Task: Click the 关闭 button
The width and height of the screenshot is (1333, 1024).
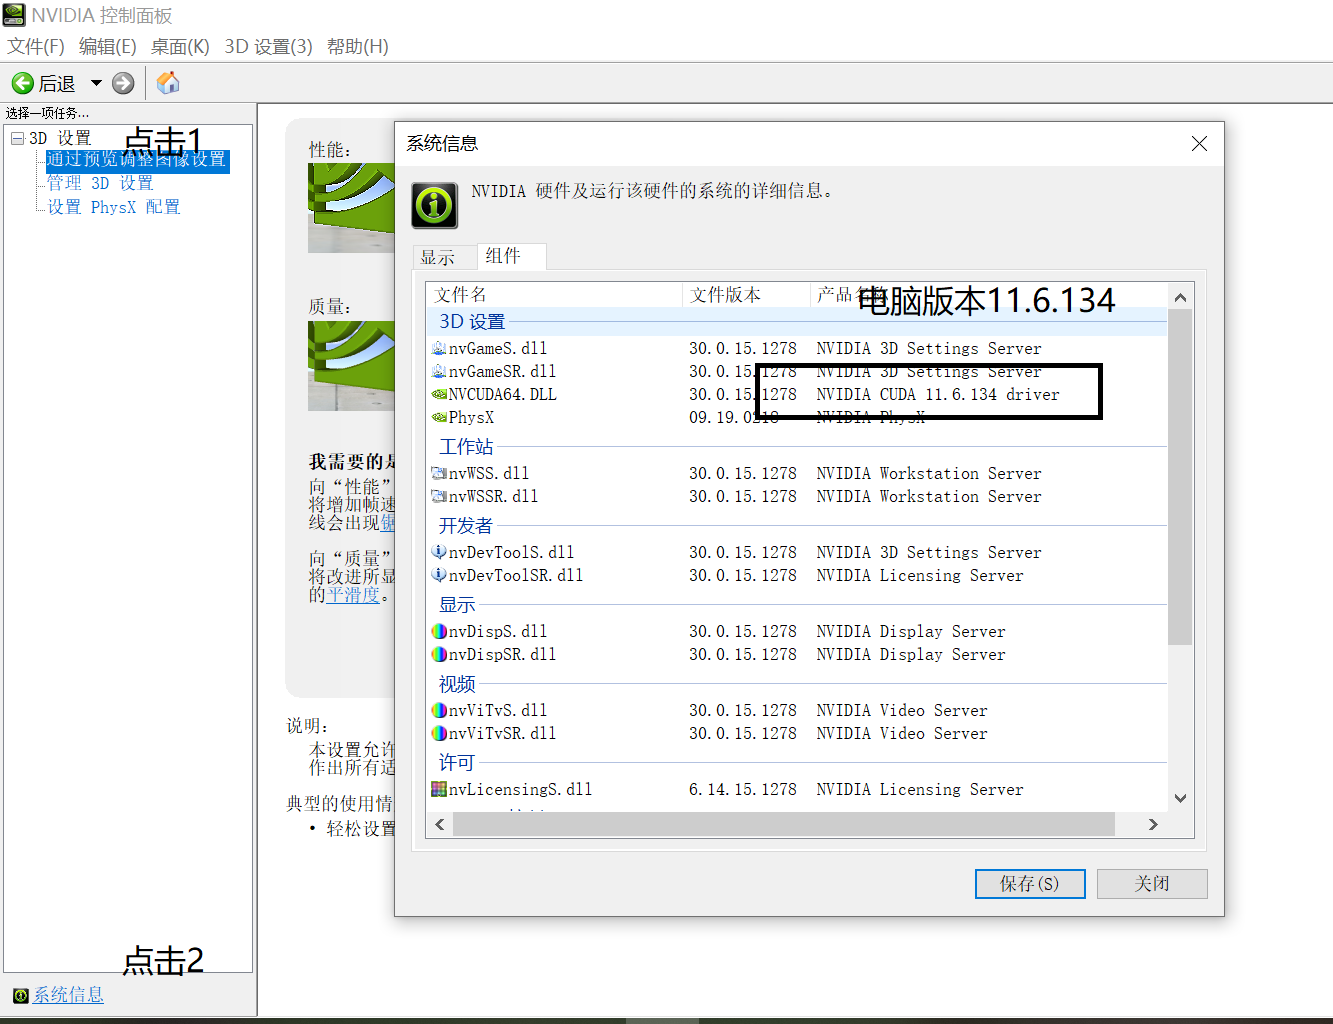Action: [x=1152, y=884]
